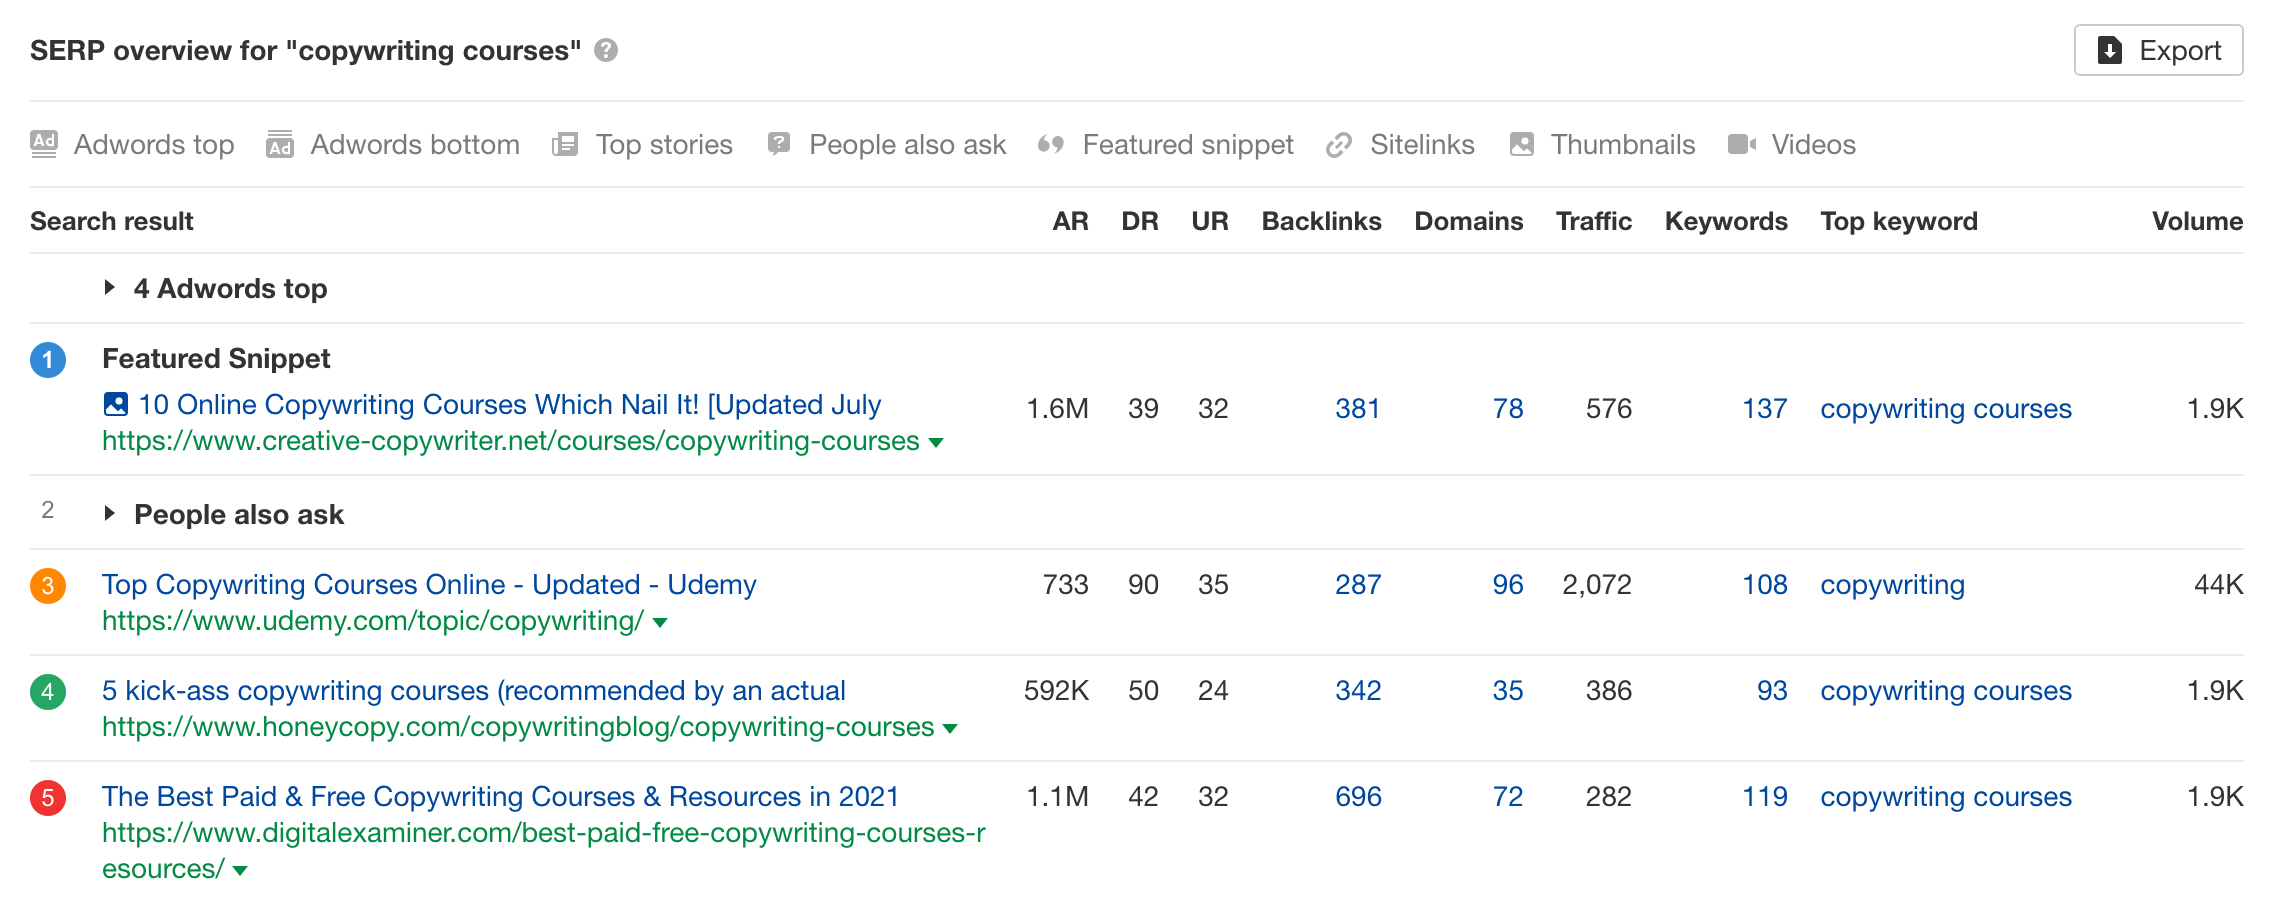Click top keyword 'copywriting courses' in honeycopy row
Viewport: 2276px width, 900px height.
(x=1946, y=690)
